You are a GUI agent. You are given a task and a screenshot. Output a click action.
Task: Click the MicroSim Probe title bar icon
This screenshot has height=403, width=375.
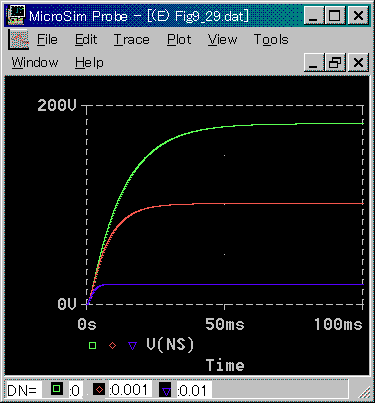(15, 15)
